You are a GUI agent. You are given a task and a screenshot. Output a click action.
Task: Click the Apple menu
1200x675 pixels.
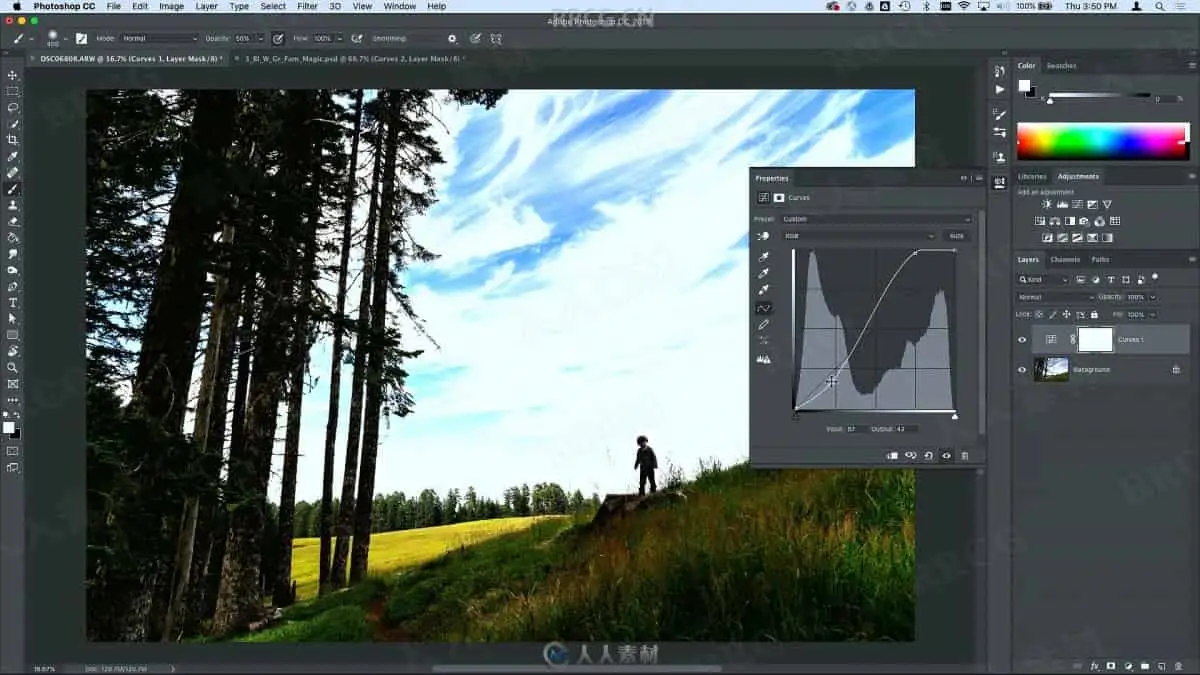17,6
